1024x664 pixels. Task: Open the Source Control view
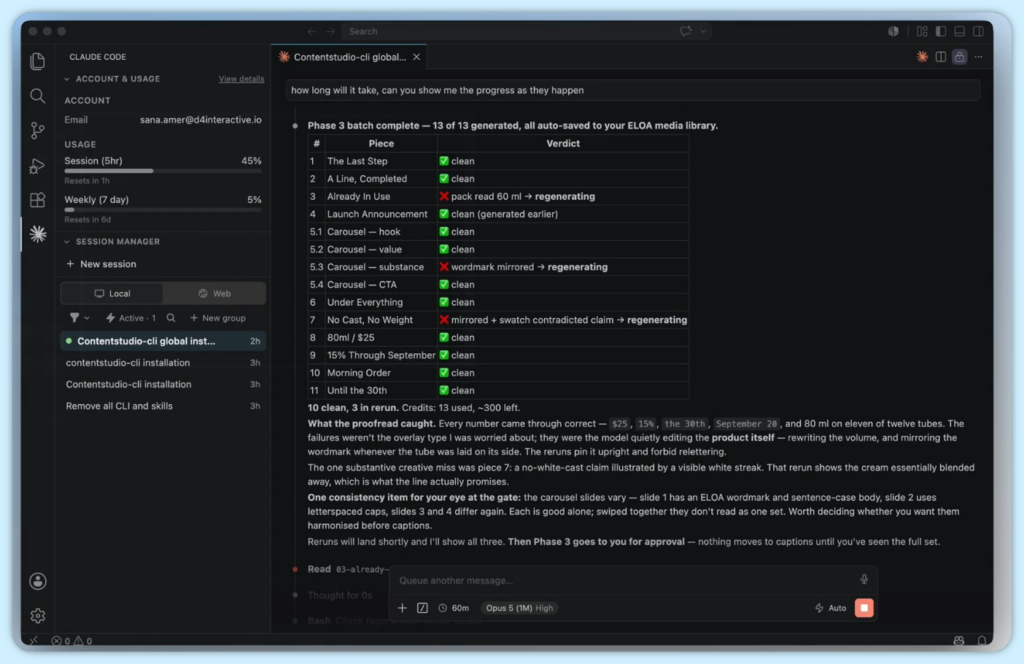point(38,131)
